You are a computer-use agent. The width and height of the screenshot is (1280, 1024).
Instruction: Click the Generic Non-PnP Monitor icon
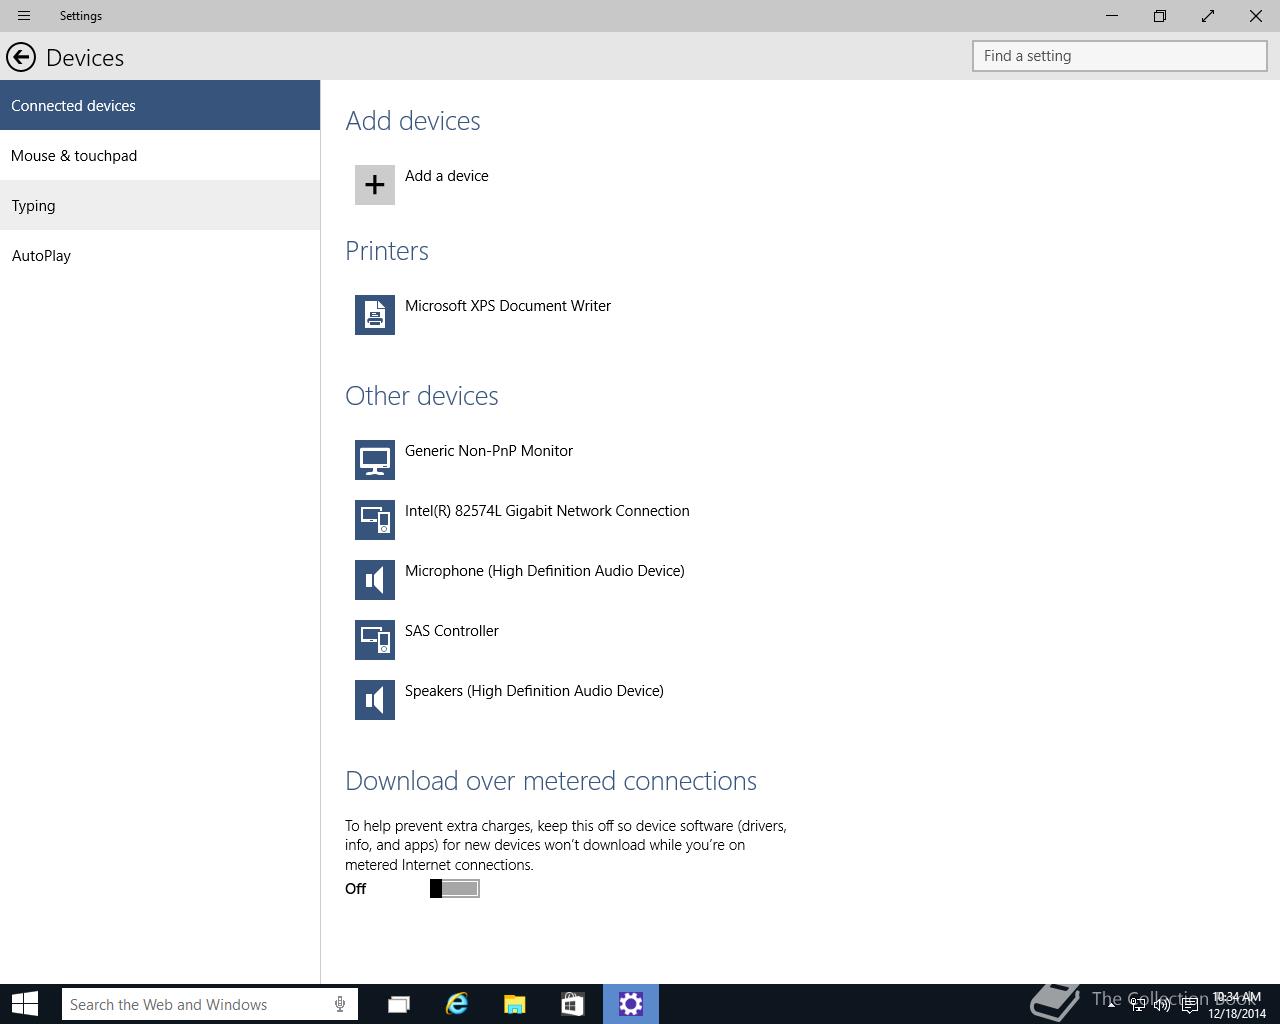[375, 460]
